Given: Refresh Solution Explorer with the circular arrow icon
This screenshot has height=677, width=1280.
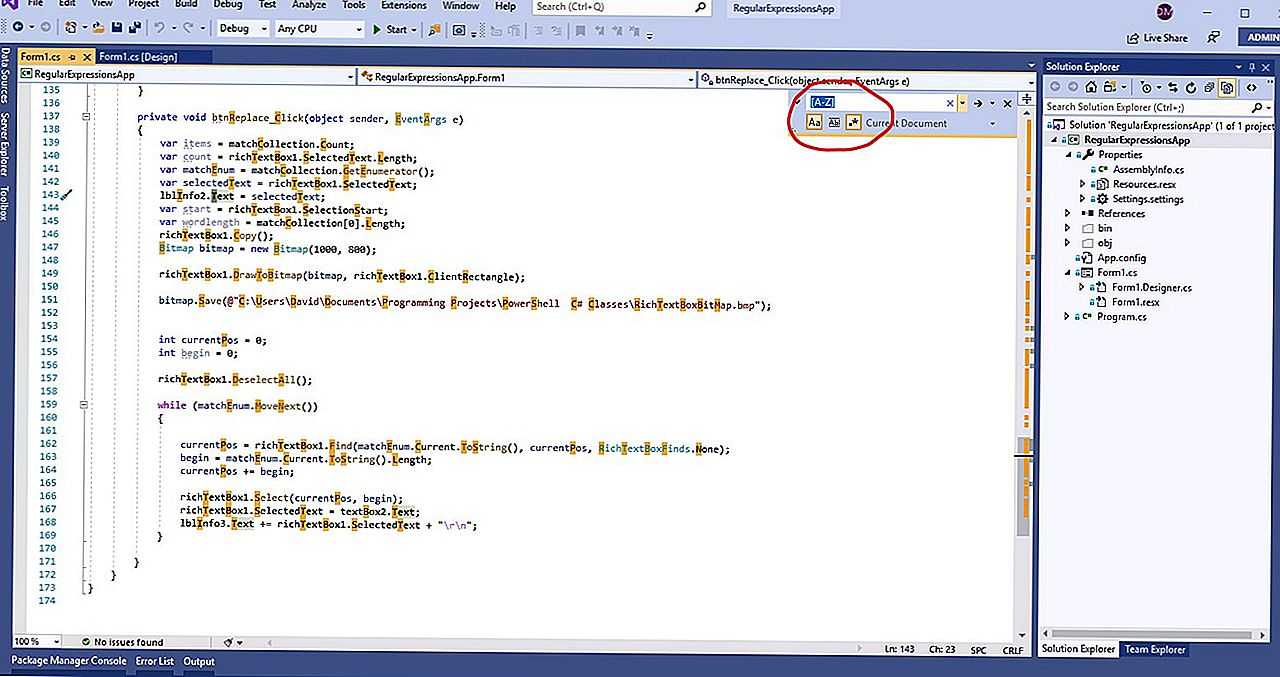Looking at the screenshot, I should [1191, 88].
